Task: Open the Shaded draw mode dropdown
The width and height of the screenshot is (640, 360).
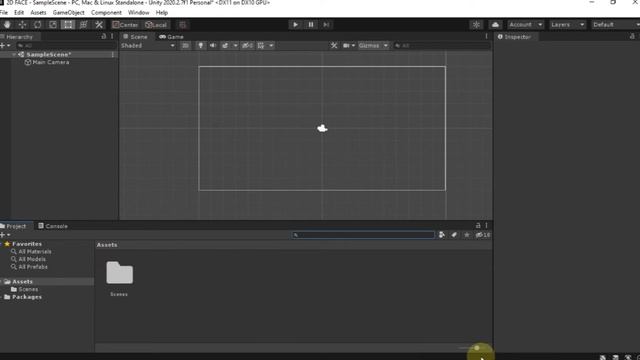Action: pyautogui.click(x=148, y=46)
